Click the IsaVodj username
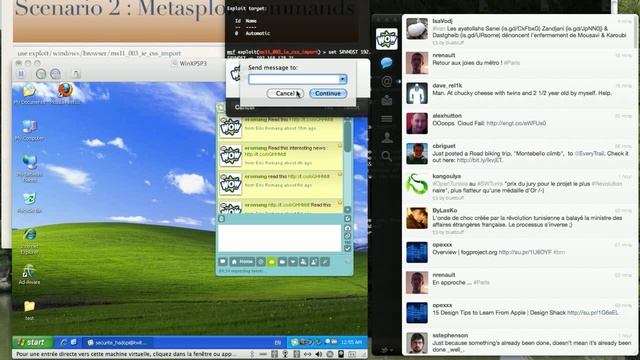 (442, 21)
